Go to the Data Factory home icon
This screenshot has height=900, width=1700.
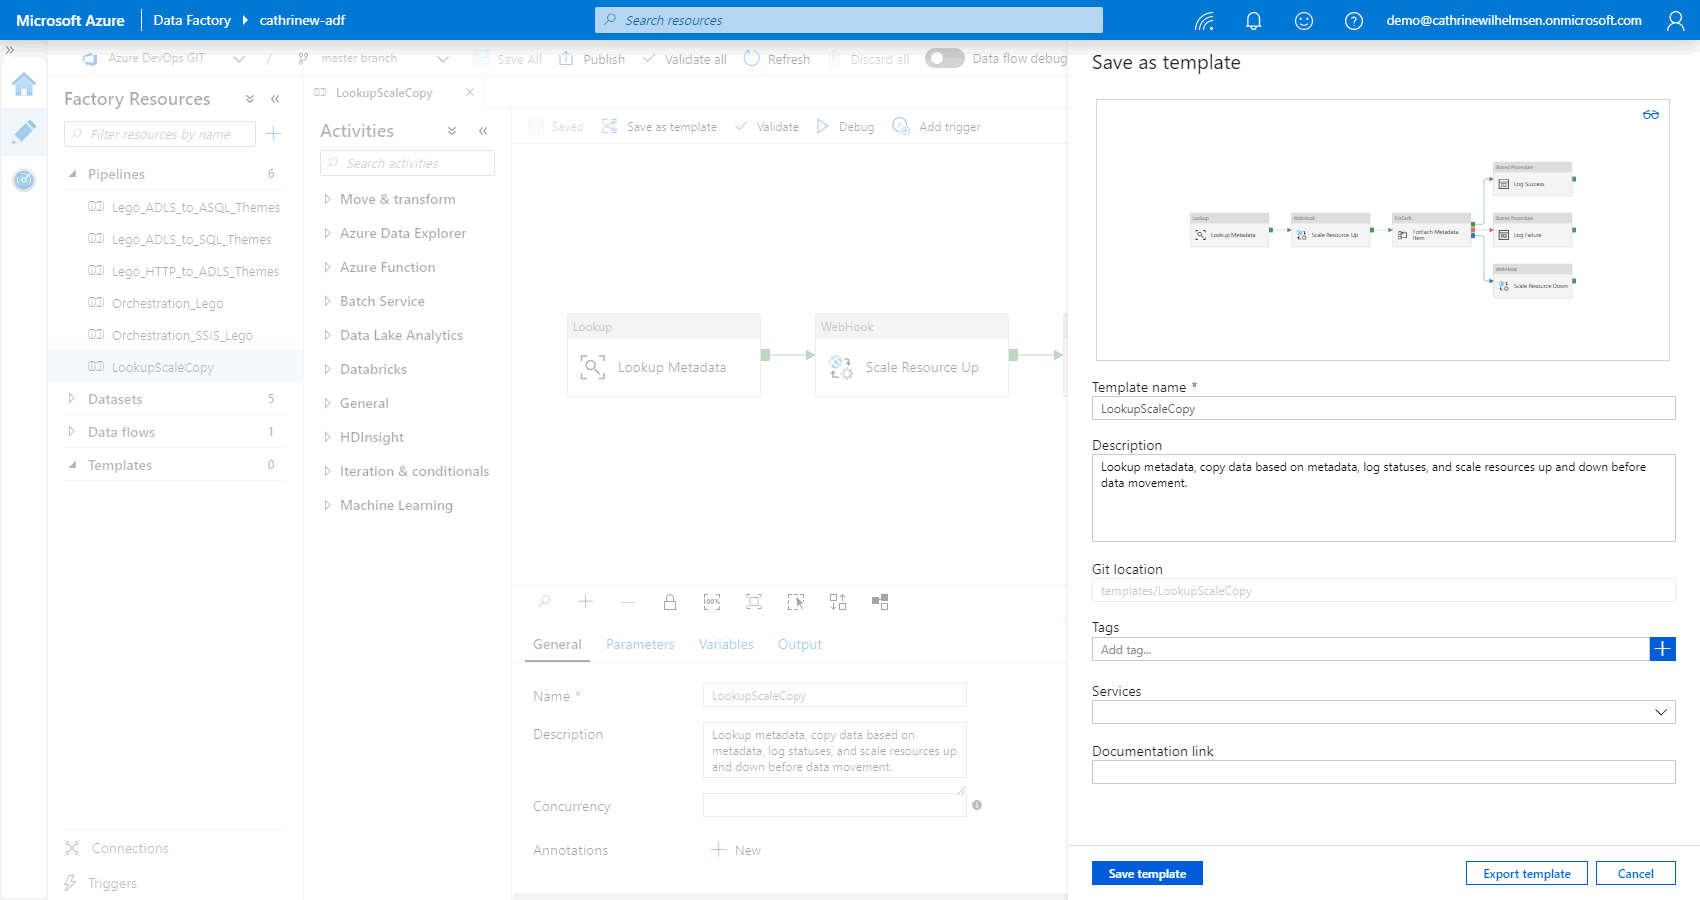coord(24,85)
